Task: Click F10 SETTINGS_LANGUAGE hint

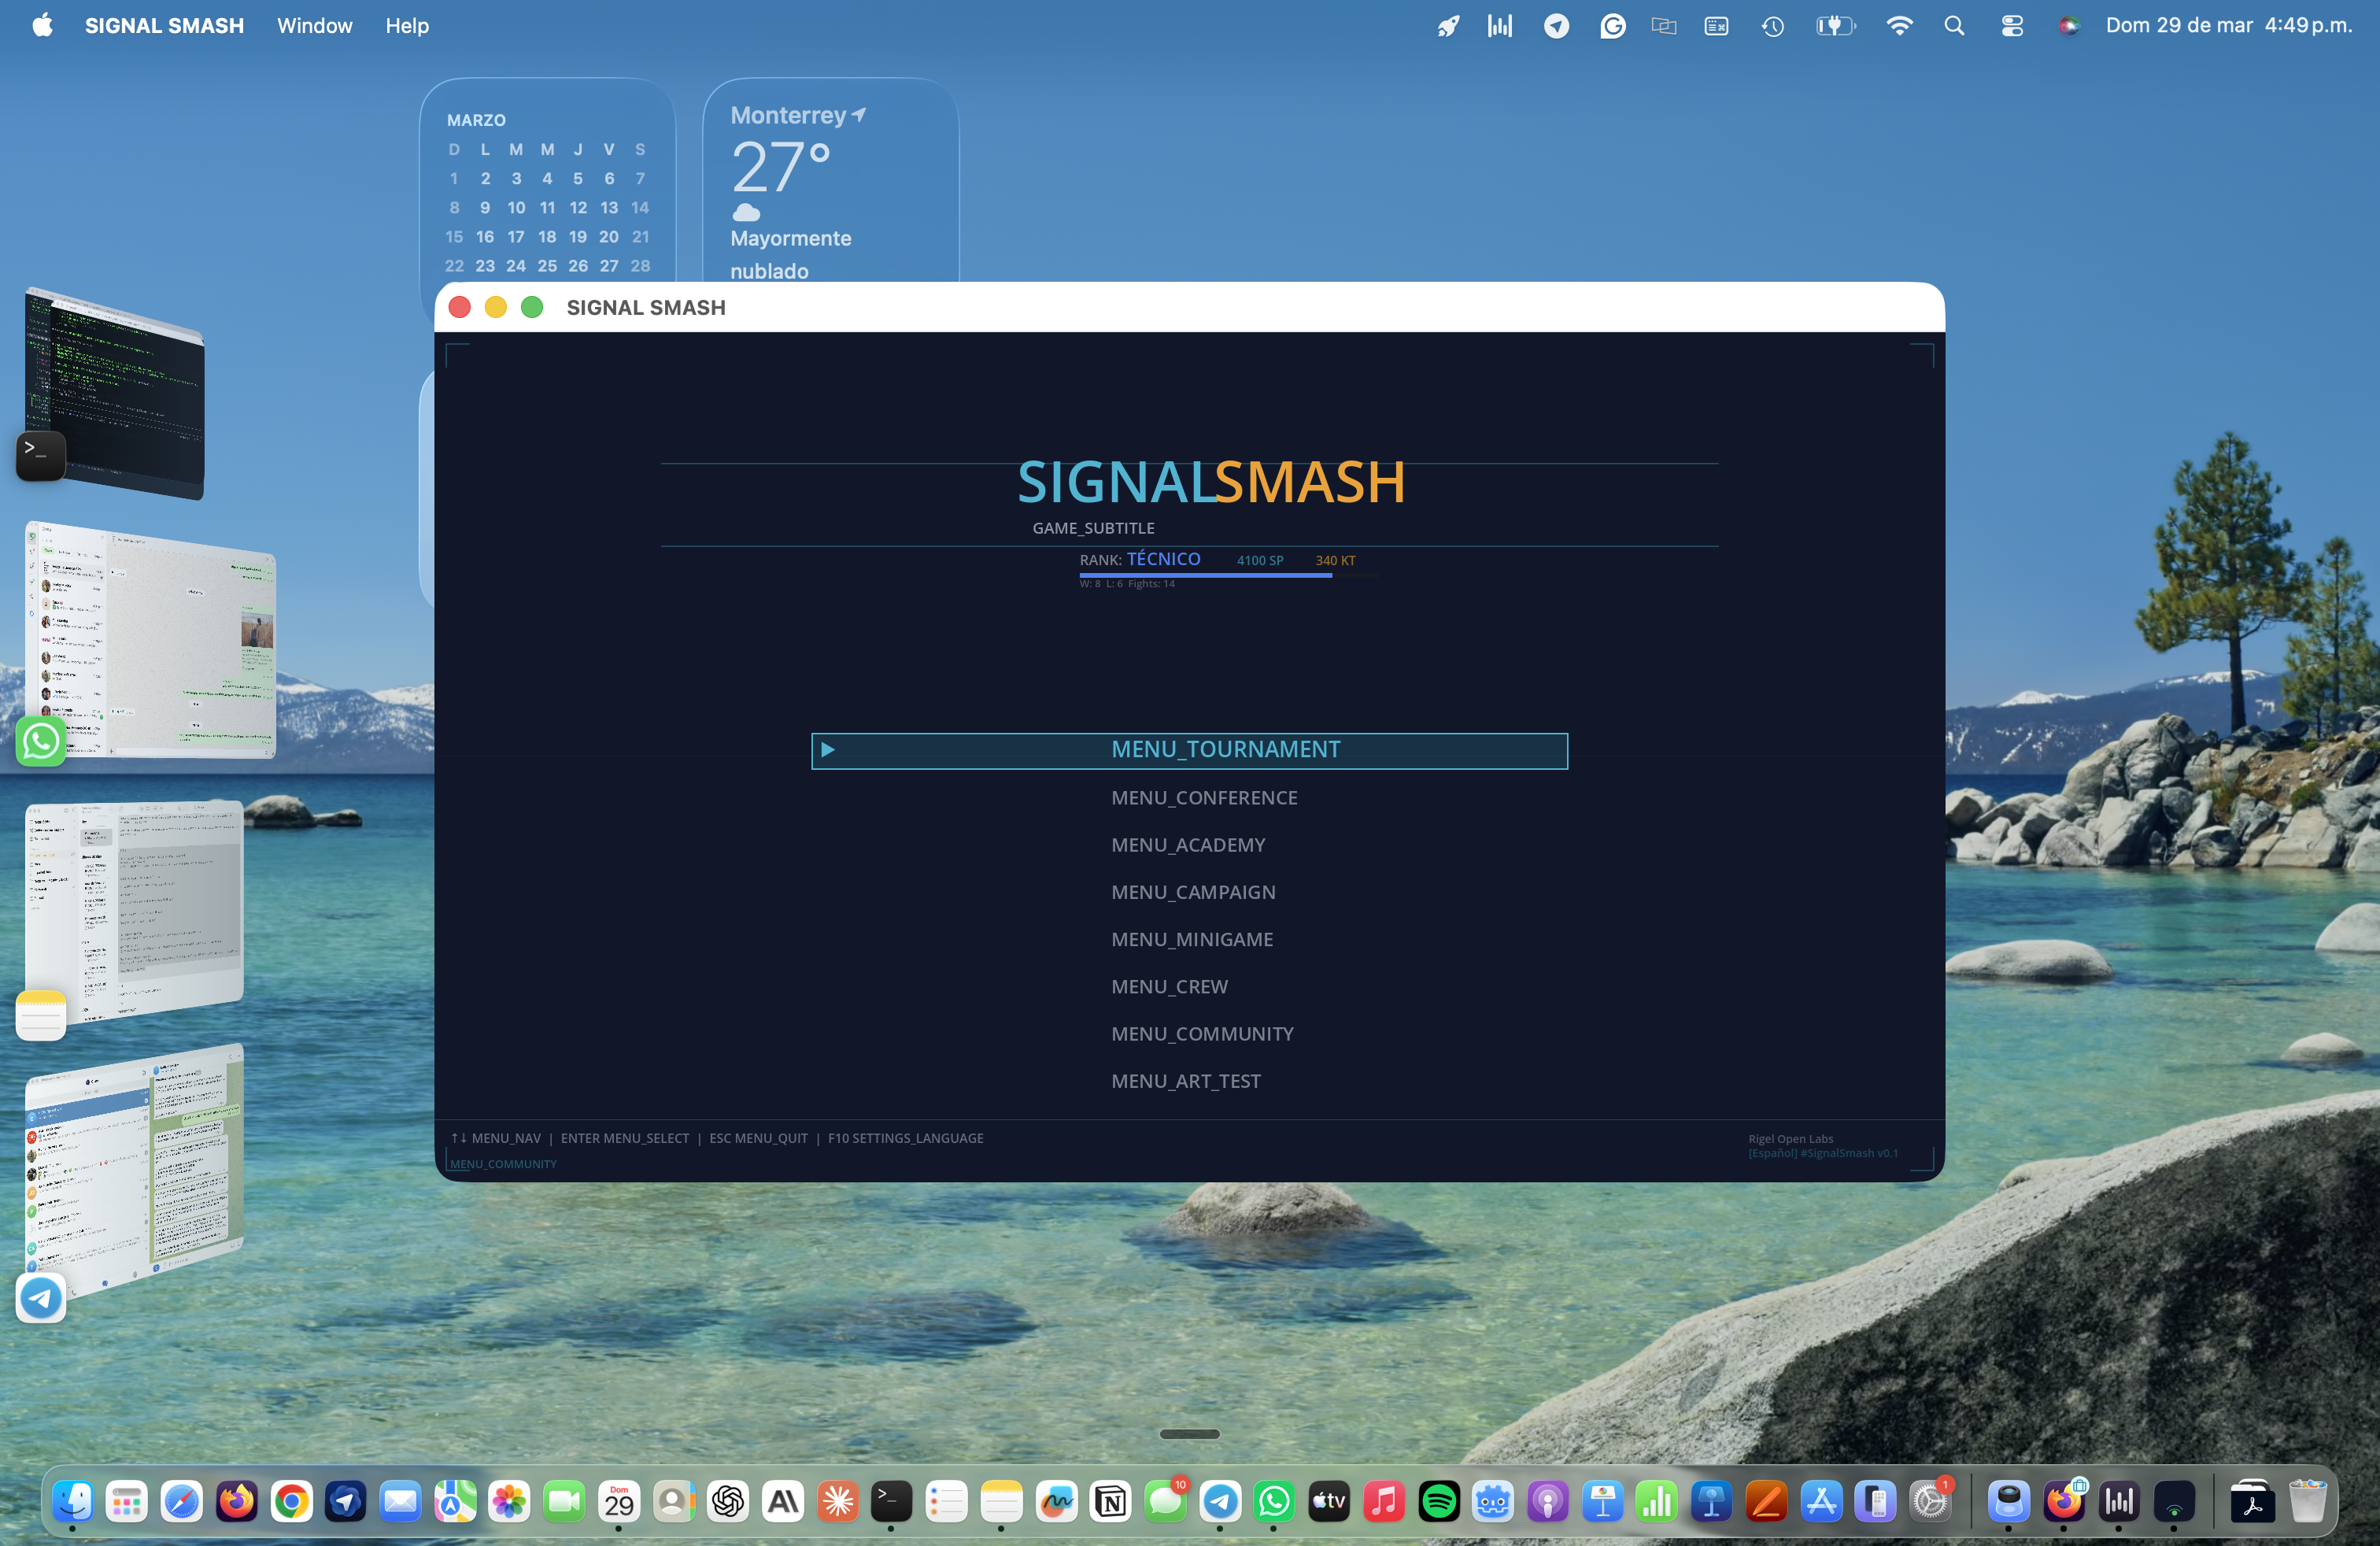Action: point(905,1138)
